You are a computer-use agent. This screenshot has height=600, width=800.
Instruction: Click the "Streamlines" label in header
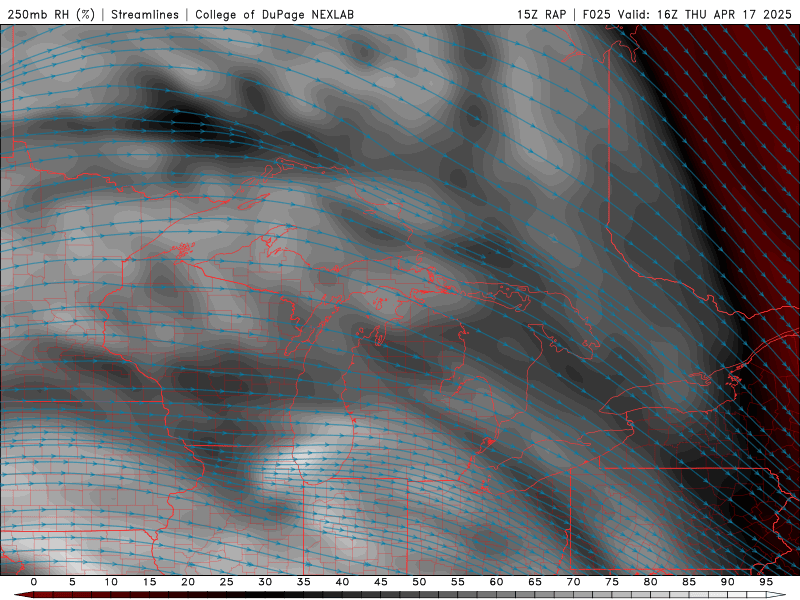point(145,14)
